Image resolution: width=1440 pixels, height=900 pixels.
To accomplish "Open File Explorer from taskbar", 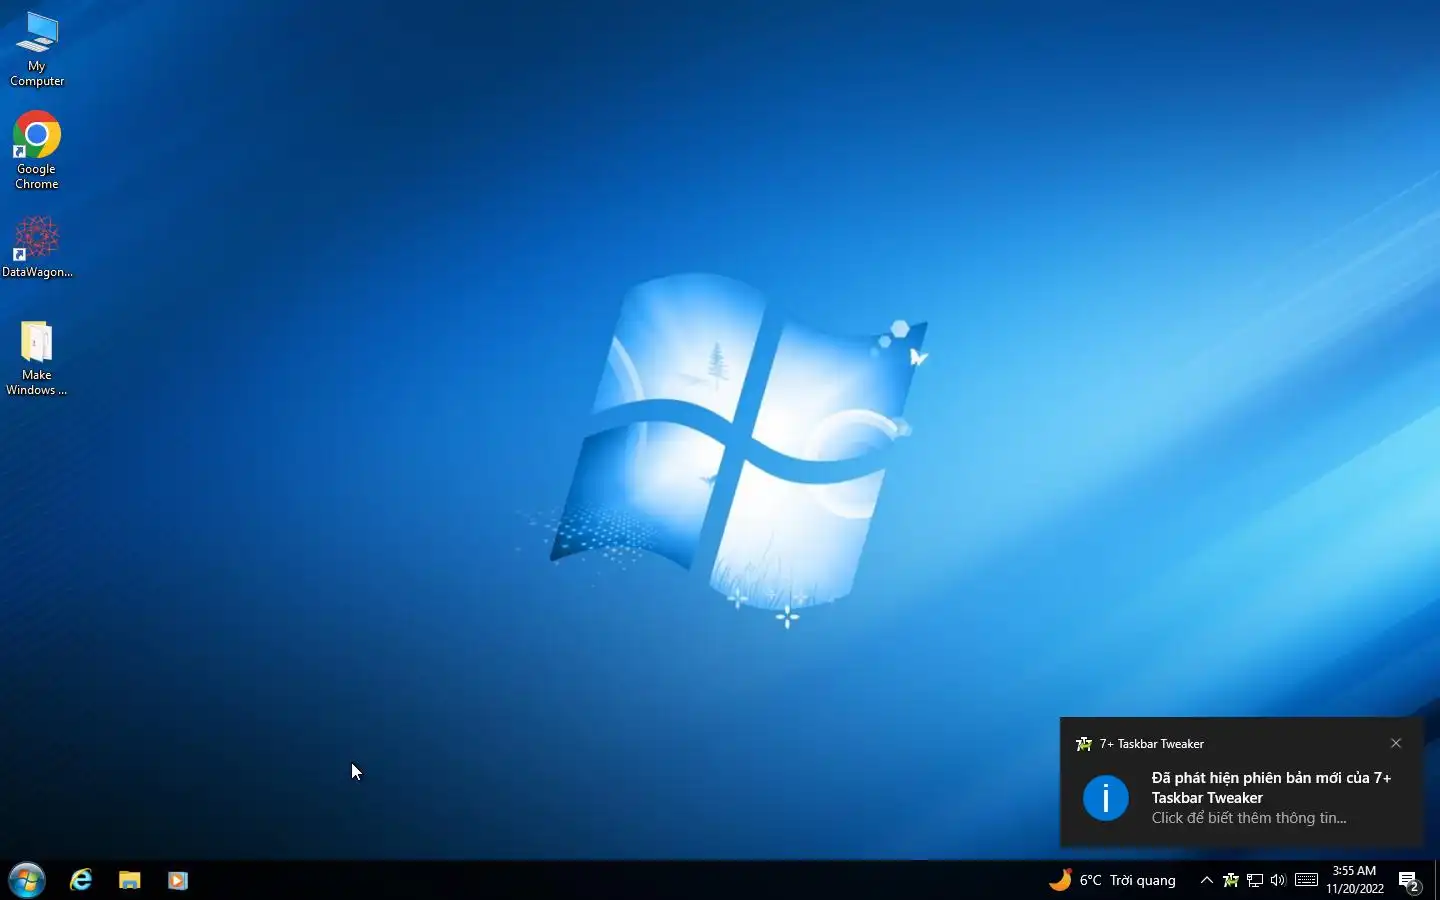I will click(130, 880).
